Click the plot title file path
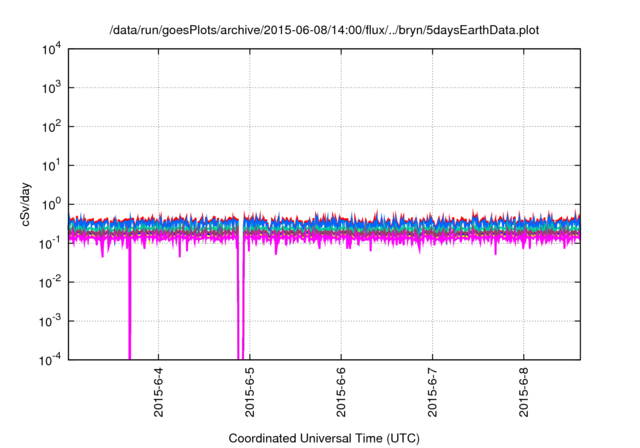Image resolution: width=640 pixels, height=448 pixels. (x=324, y=30)
